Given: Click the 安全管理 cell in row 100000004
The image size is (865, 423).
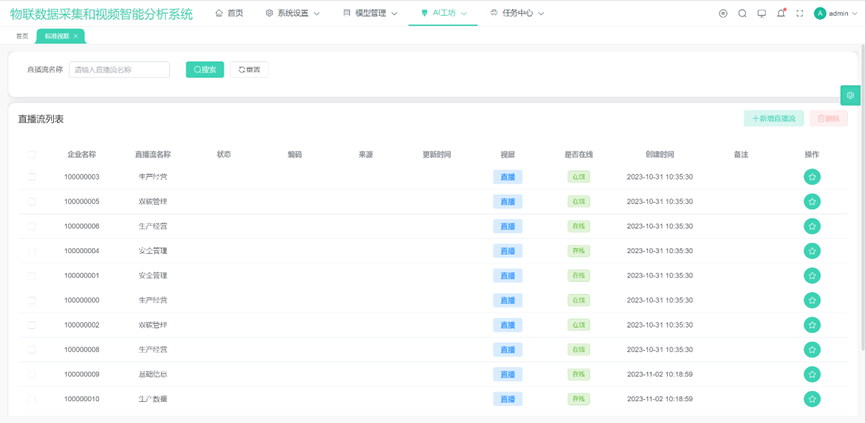Looking at the screenshot, I should click(153, 251).
